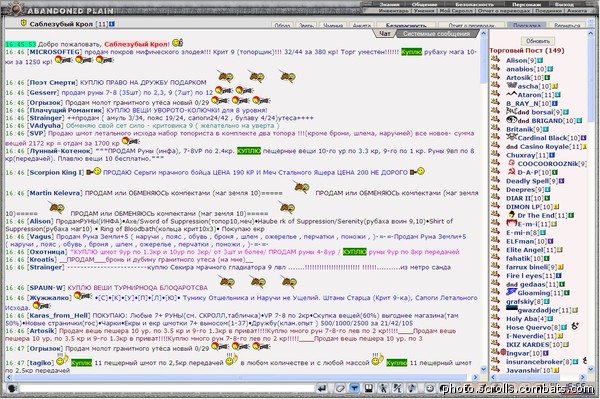Screen dimensions: 600x399
Task: Switch to Системные сообщения tab
Action: tap(436, 34)
